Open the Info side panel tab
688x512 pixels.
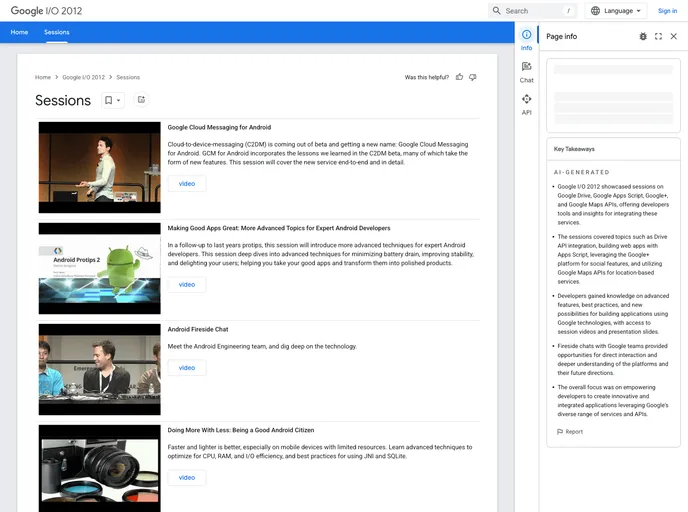[527, 39]
